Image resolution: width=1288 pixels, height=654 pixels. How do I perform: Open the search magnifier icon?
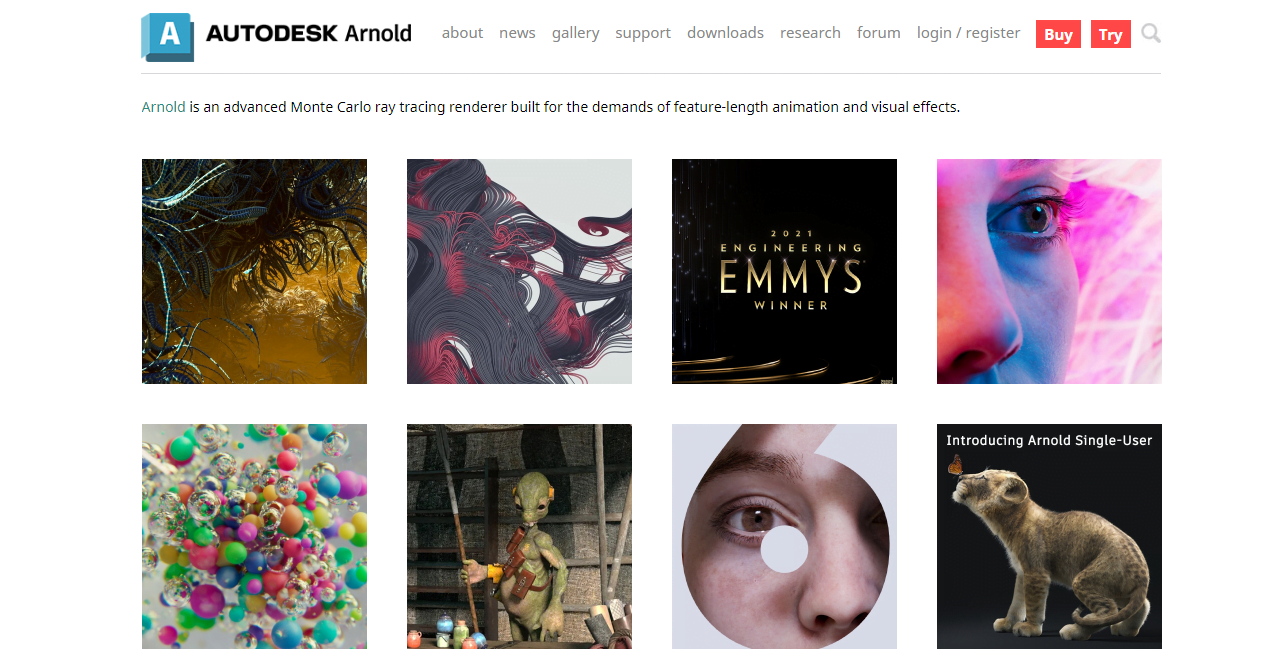[x=1151, y=34]
